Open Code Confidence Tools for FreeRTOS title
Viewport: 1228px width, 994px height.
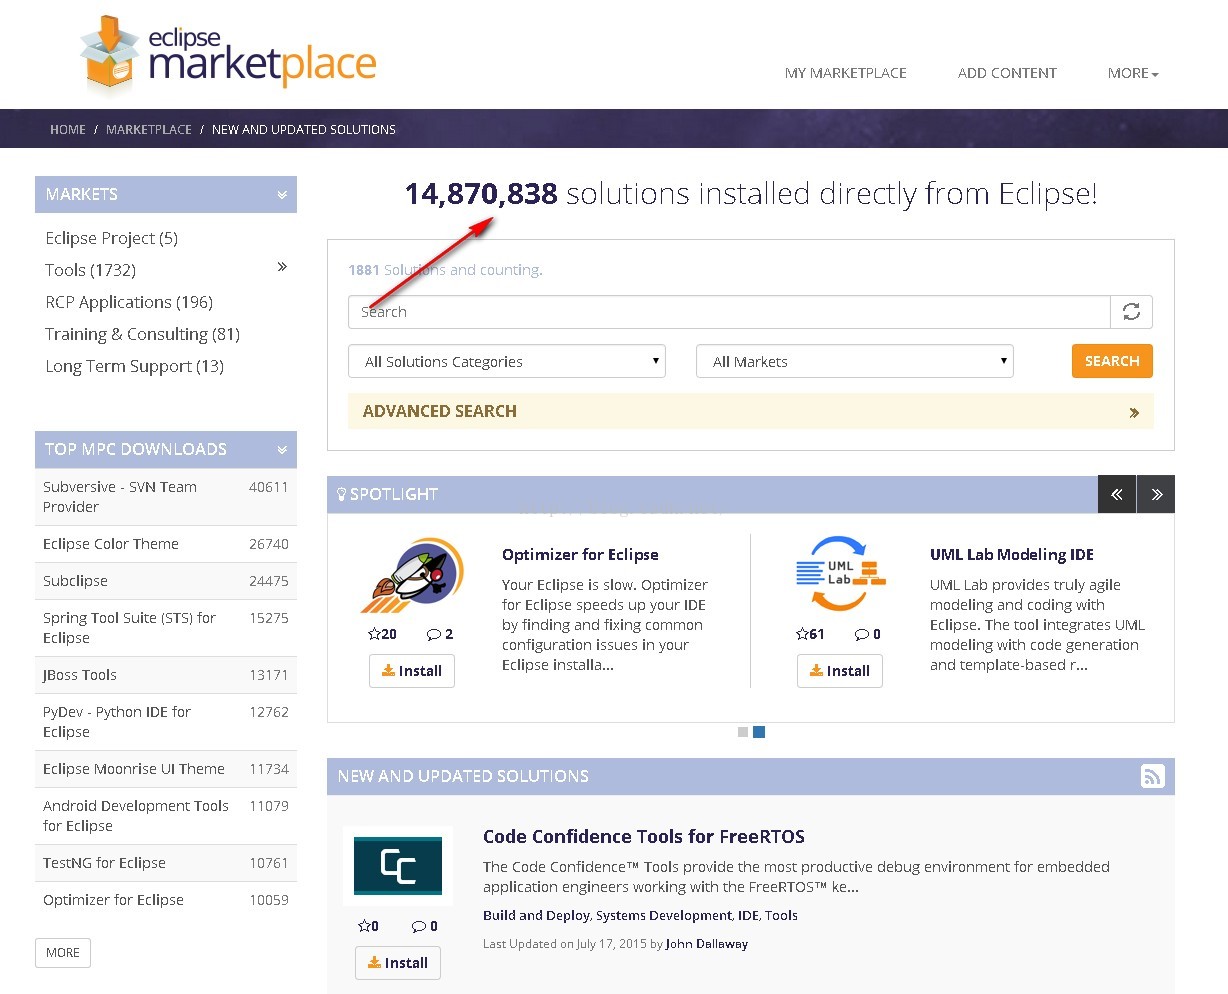[644, 837]
